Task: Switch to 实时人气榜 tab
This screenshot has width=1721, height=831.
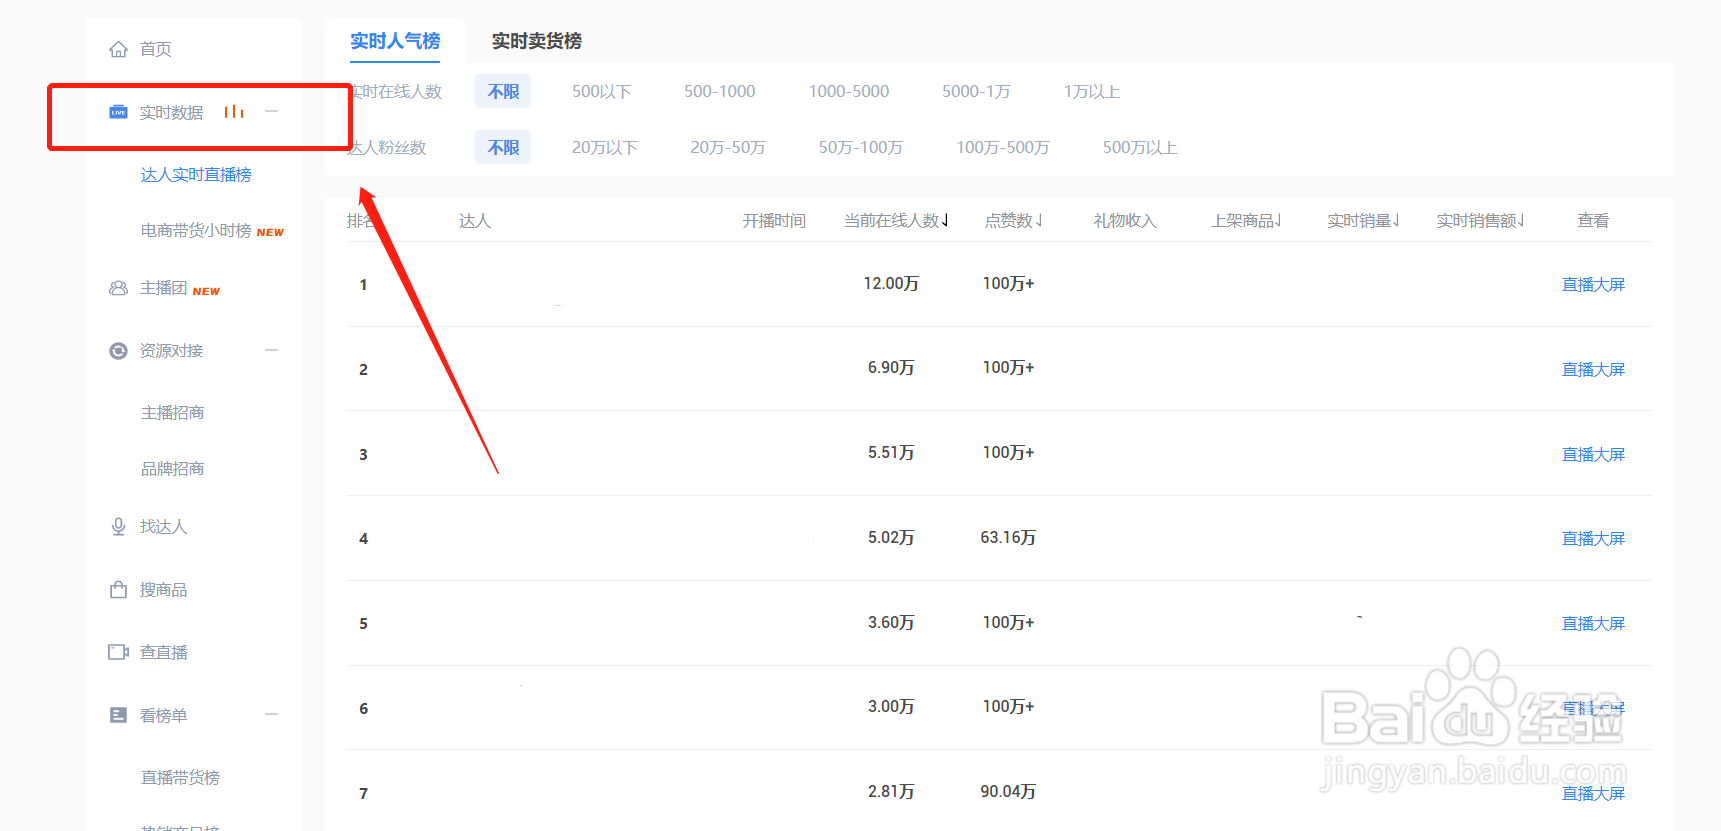Action: [395, 41]
